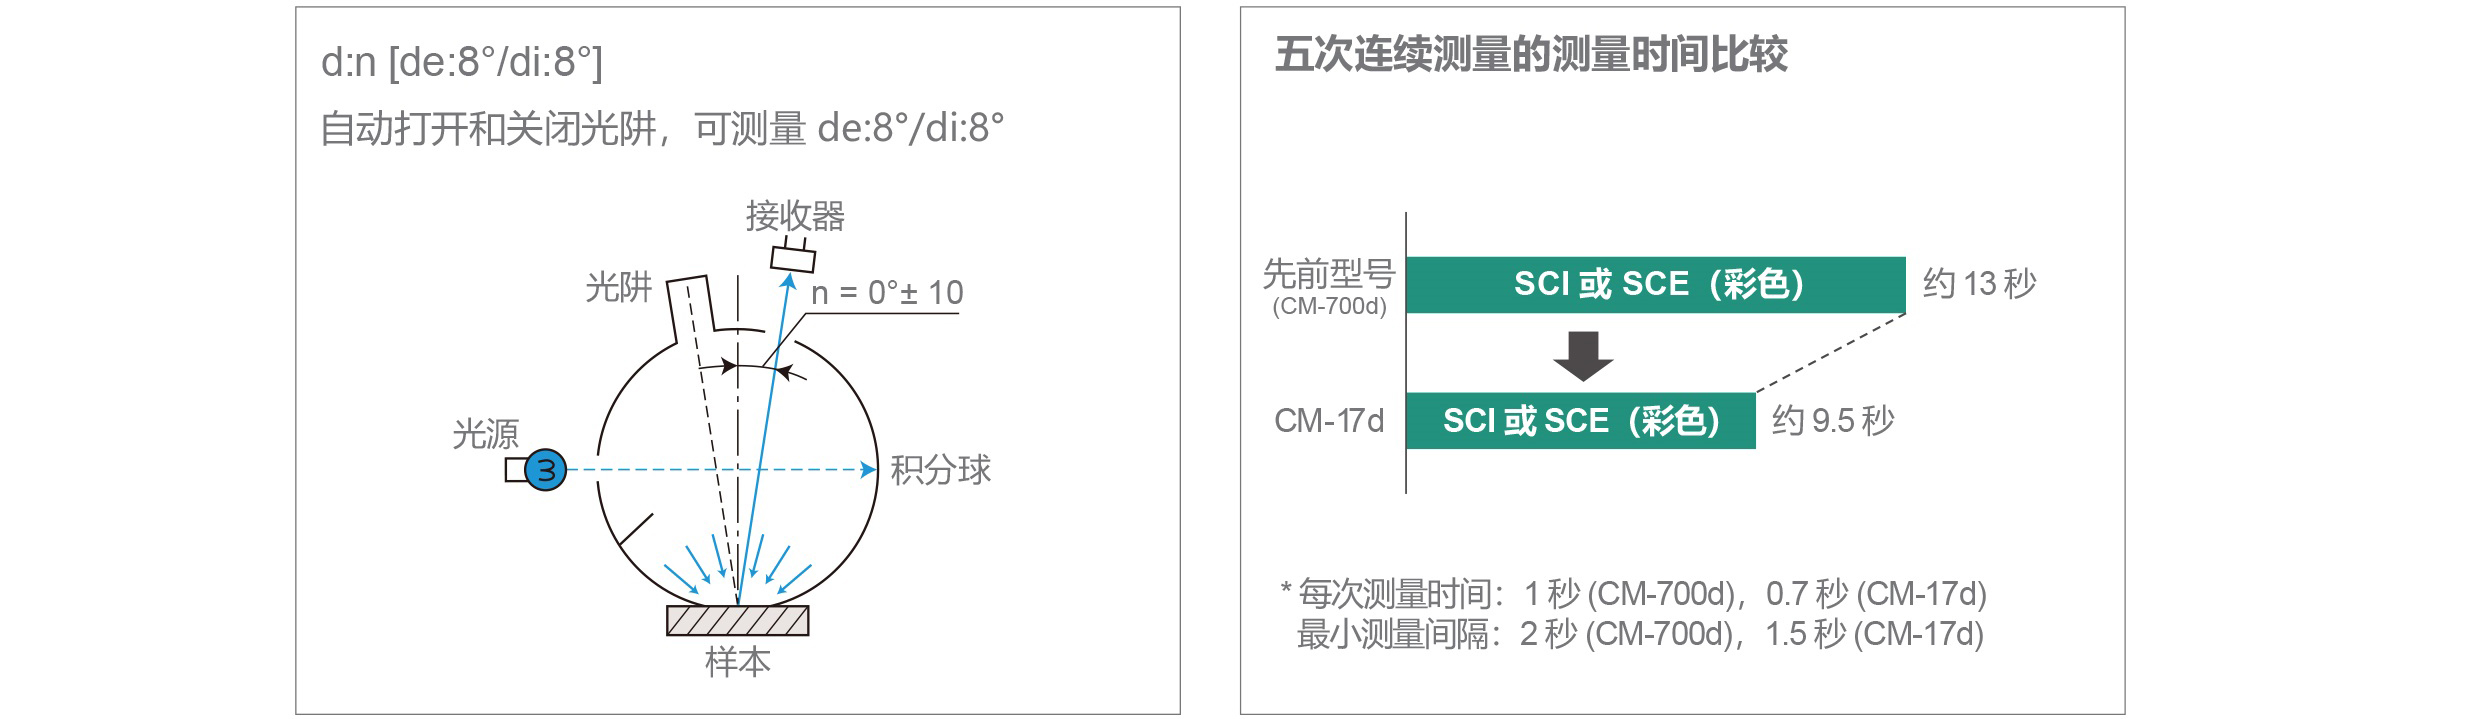Click the small rectangle left of the light source
This screenshot has height=719, width=2480.
coord(515,469)
